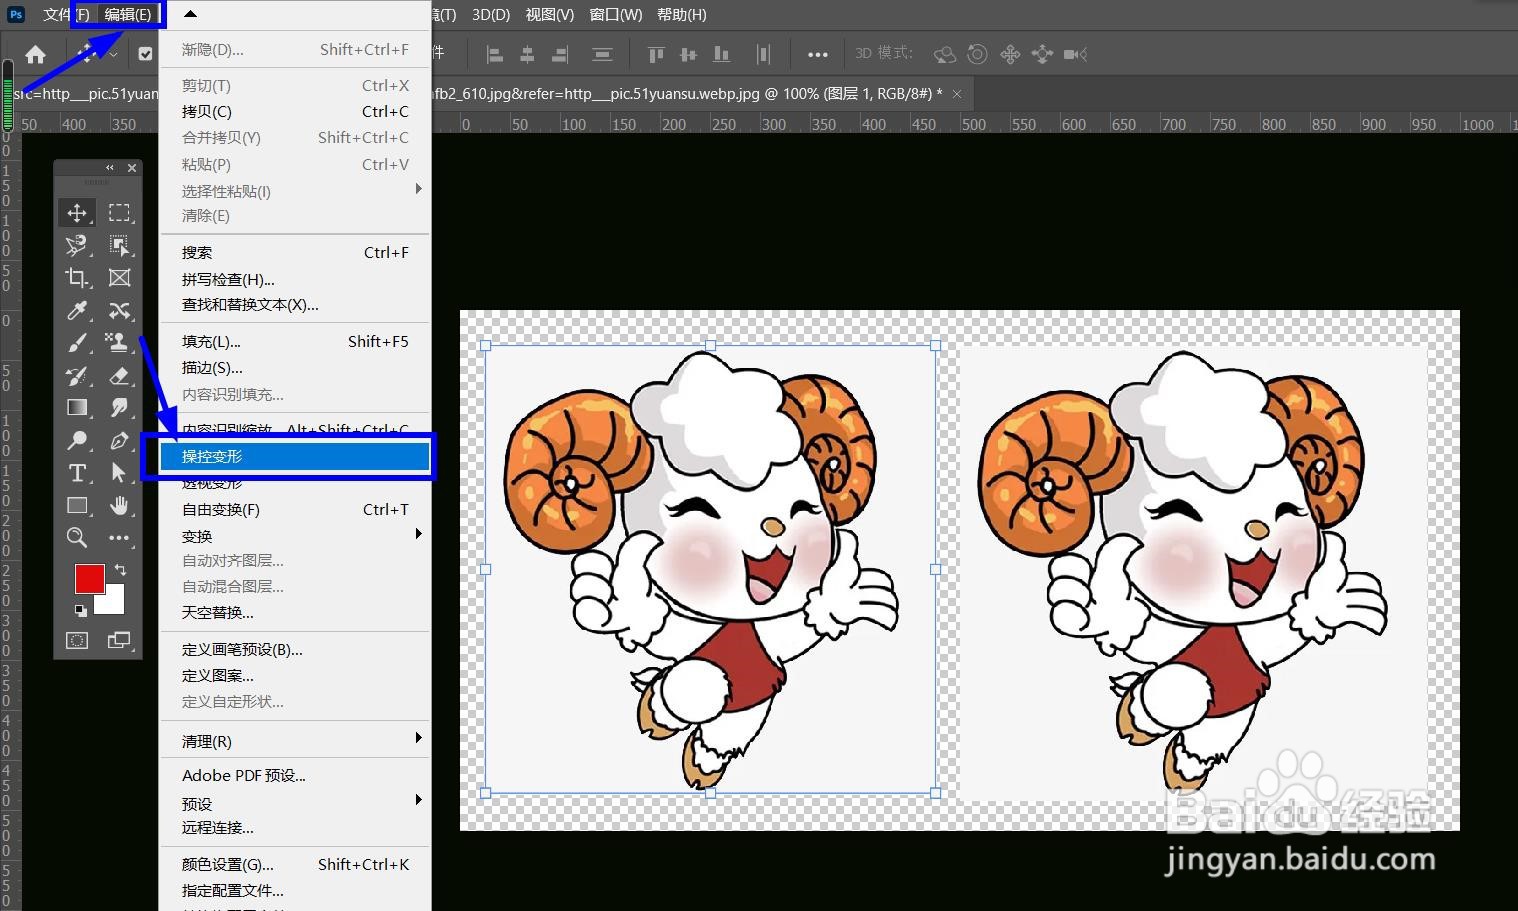The width and height of the screenshot is (1518, 911).
Task: Select the Gradient tool
Action: (77, 408)
